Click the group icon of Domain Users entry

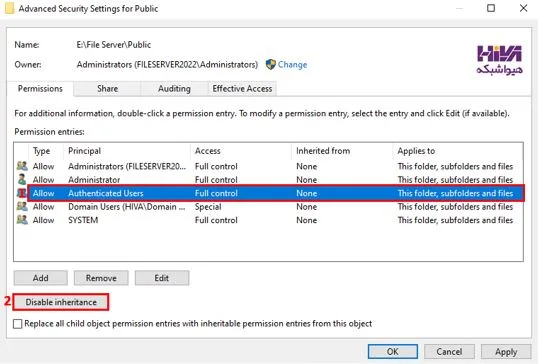point(22,207)
